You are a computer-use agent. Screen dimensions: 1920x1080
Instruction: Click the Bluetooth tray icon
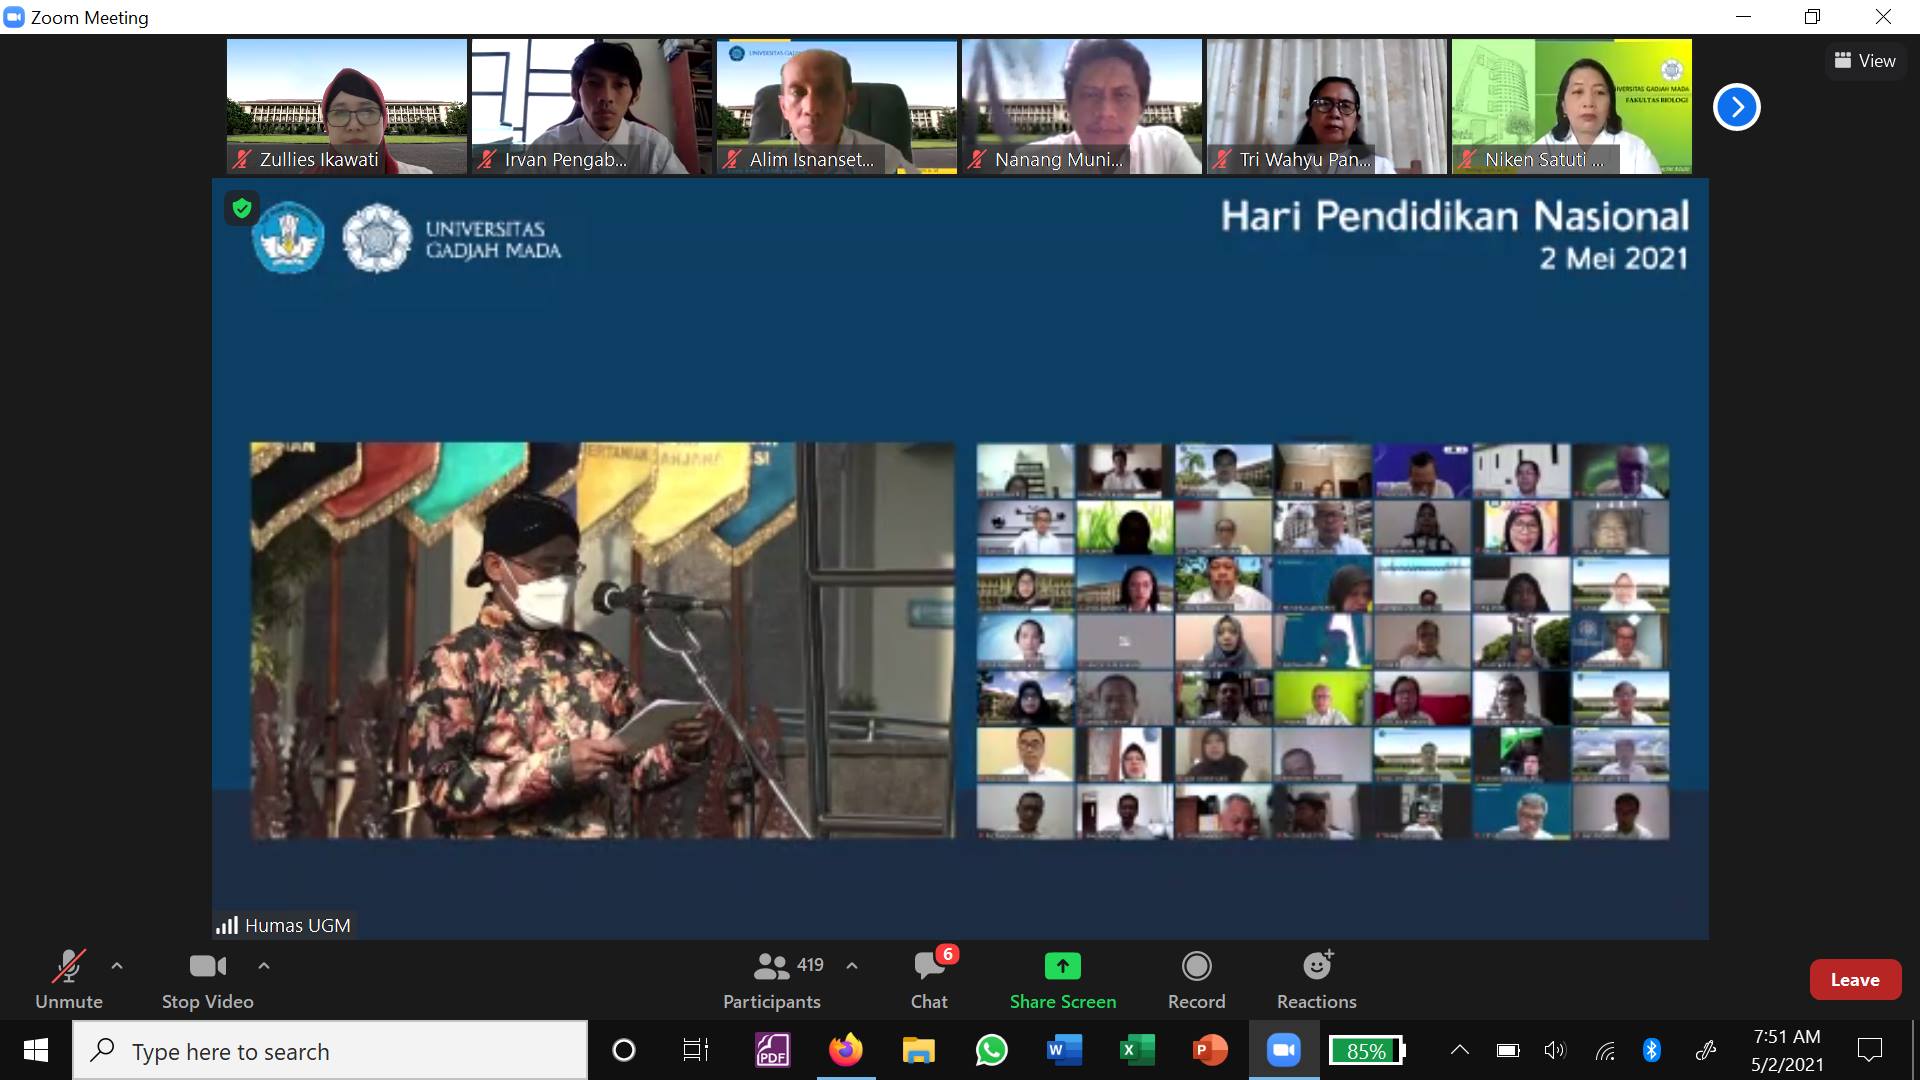point(1652,1050)
